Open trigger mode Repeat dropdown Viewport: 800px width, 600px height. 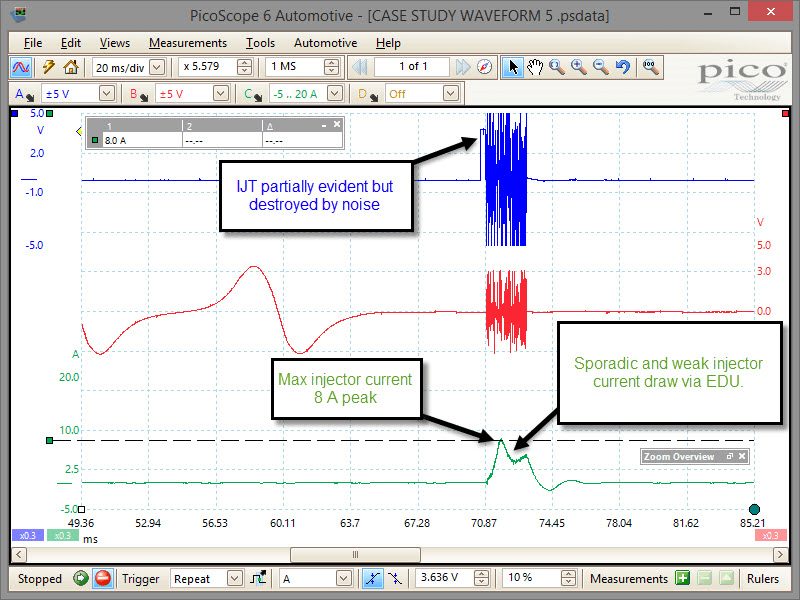coord(234,579)
